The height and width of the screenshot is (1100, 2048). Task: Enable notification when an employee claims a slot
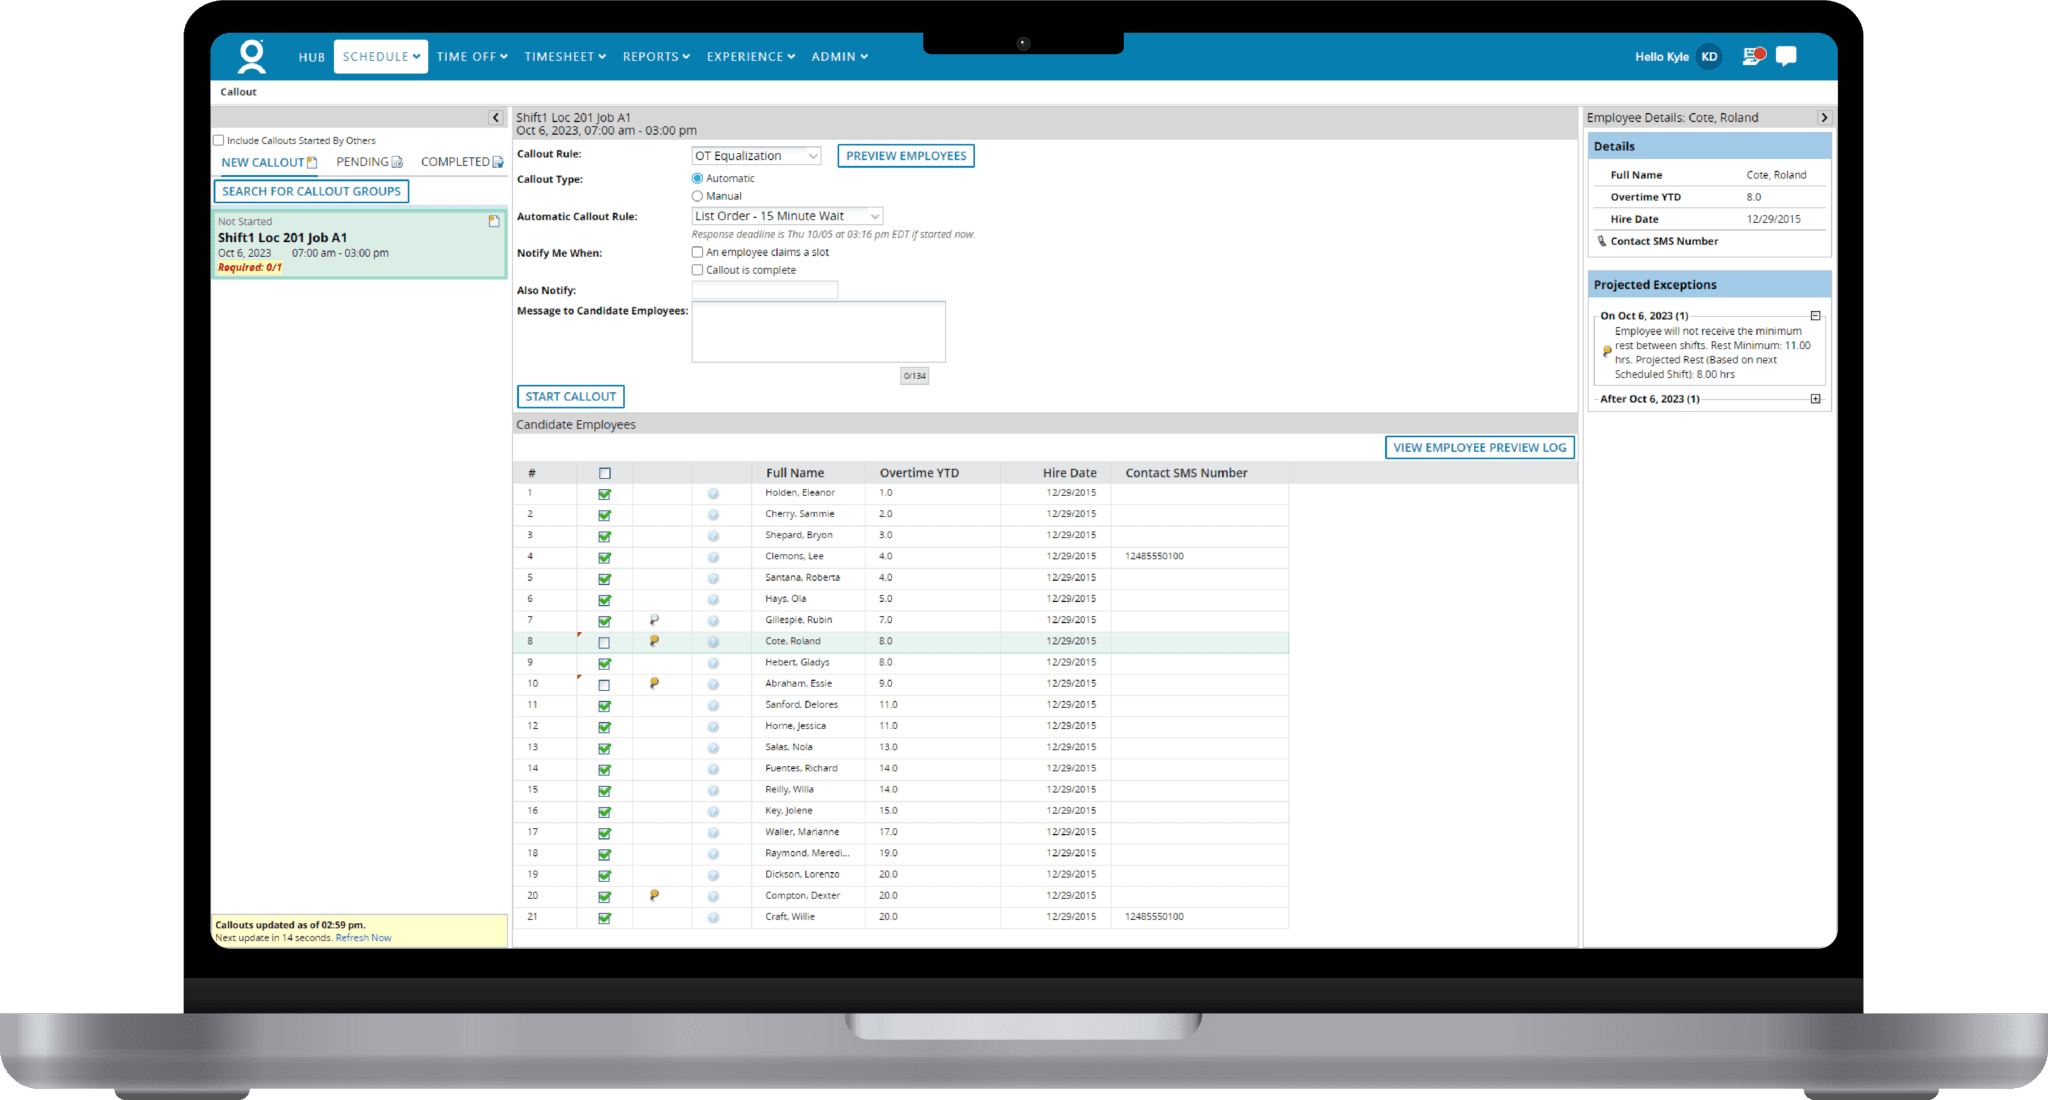click(x=697, y=252)
